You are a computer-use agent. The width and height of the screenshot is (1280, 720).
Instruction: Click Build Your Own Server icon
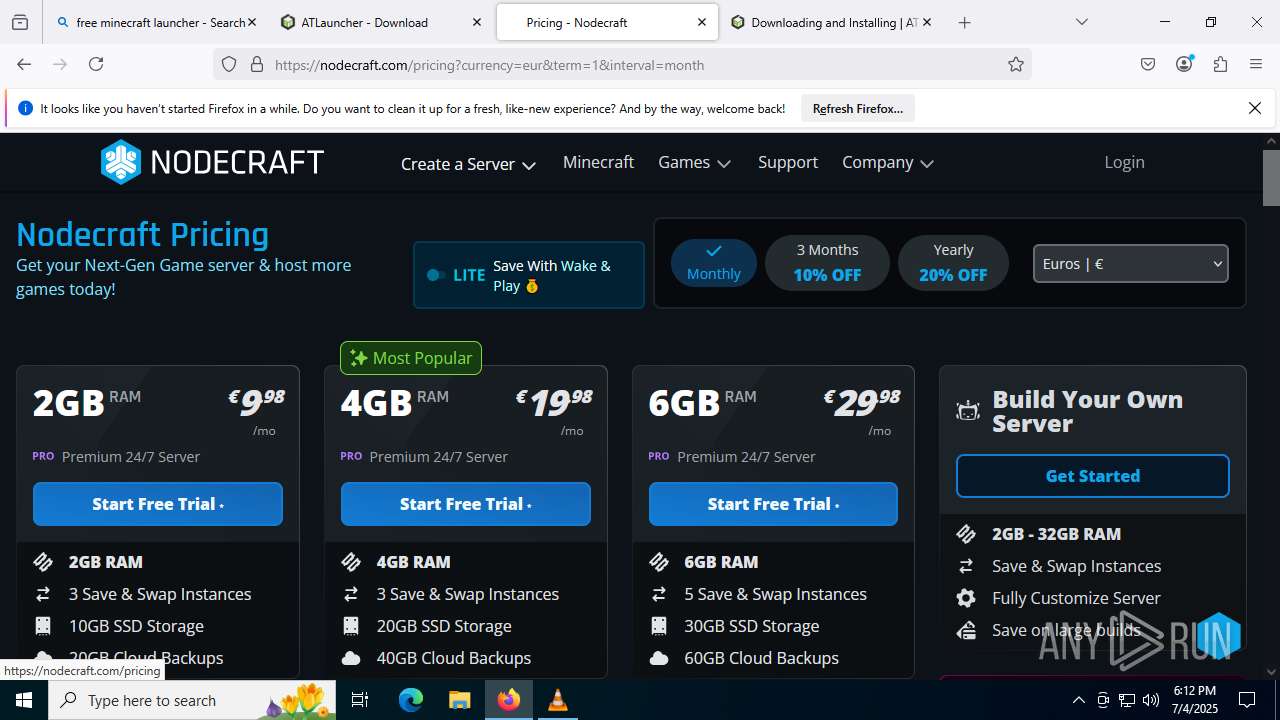click(x=968, y=411)
